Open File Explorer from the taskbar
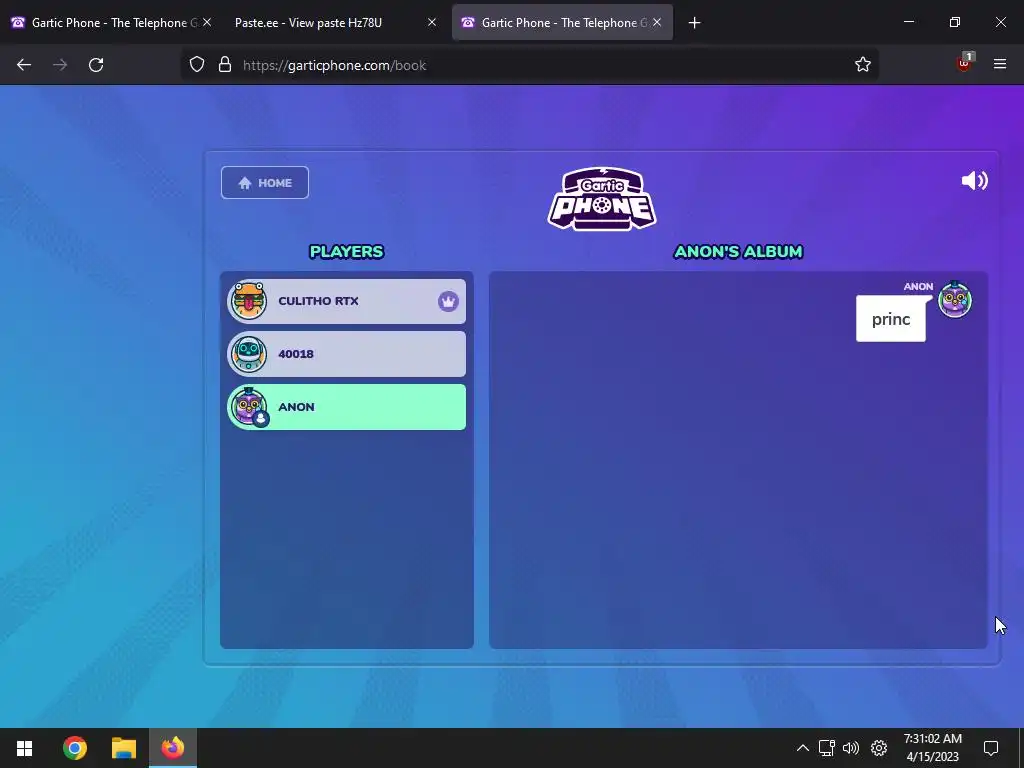 click(123, 748)
